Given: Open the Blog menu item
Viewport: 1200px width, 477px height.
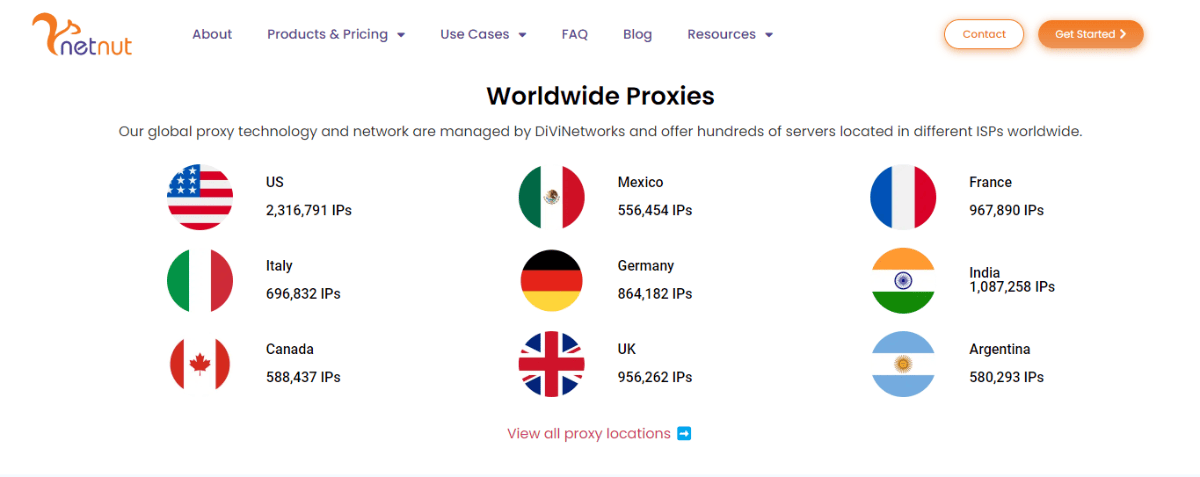Looking at the screenshot, I should point(637,34).
